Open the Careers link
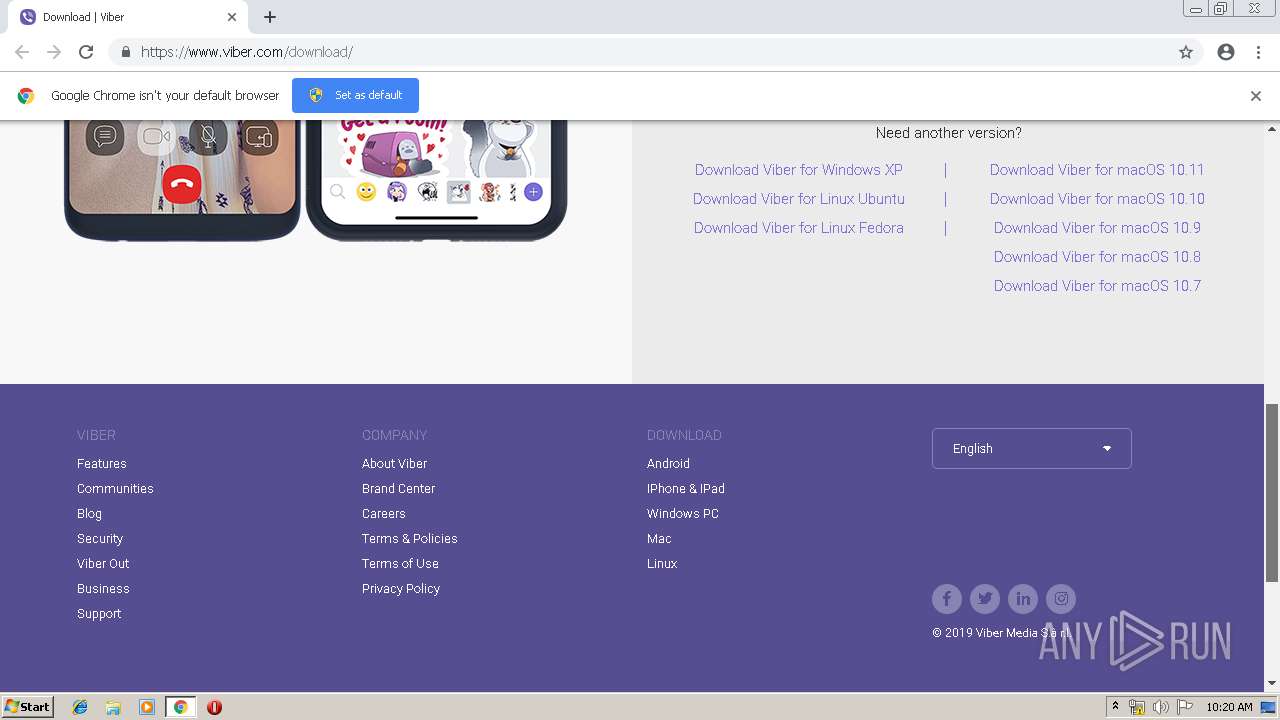 coord(384,514)
